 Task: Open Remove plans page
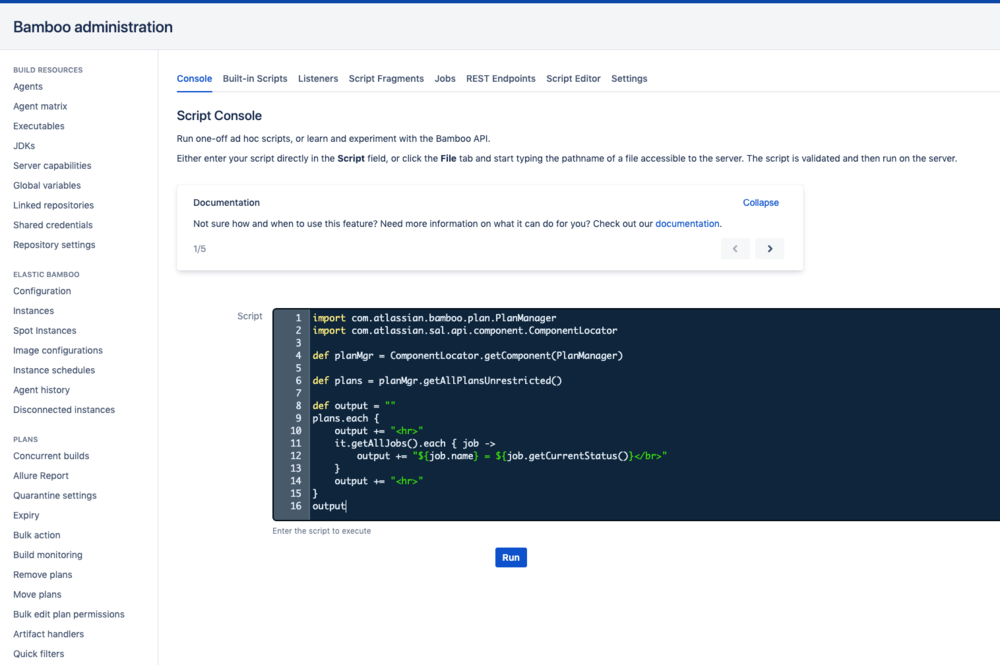tap(43, 574)
